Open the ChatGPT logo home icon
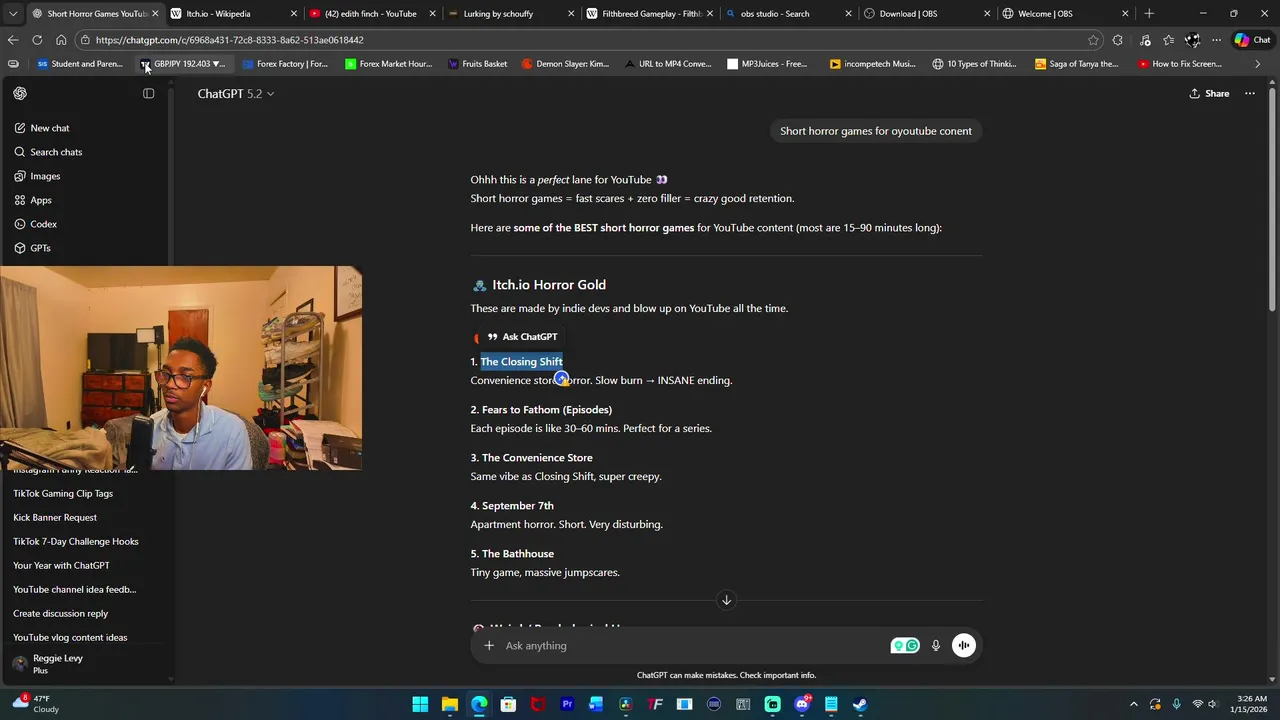The height and width of the screenshot is (720, 1280). 20,93
